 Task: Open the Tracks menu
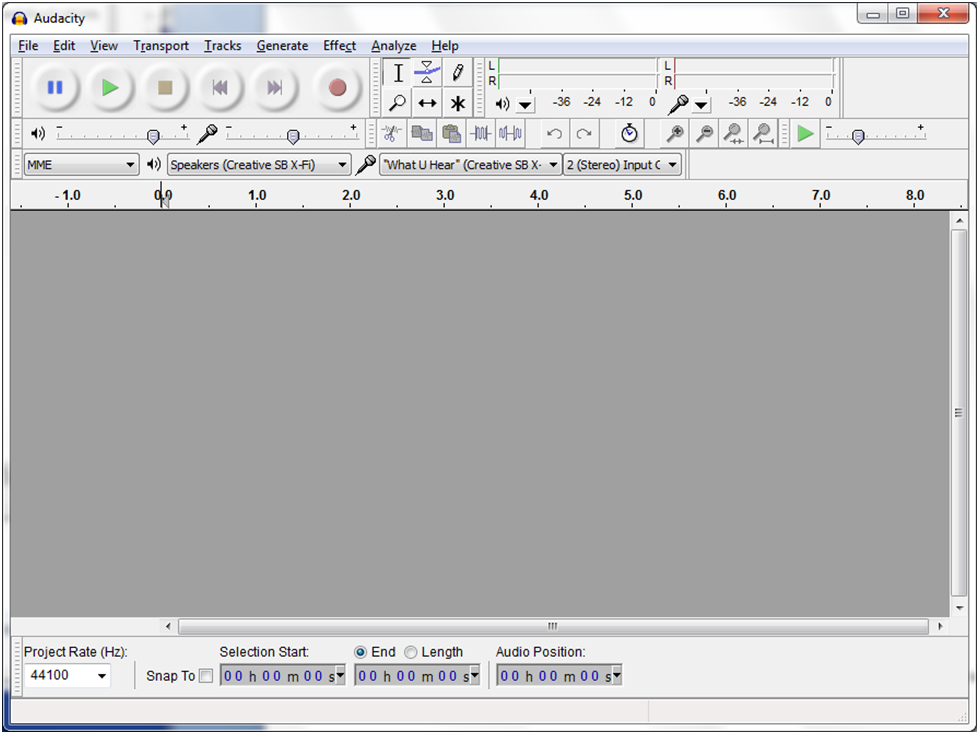click(222, 46)
